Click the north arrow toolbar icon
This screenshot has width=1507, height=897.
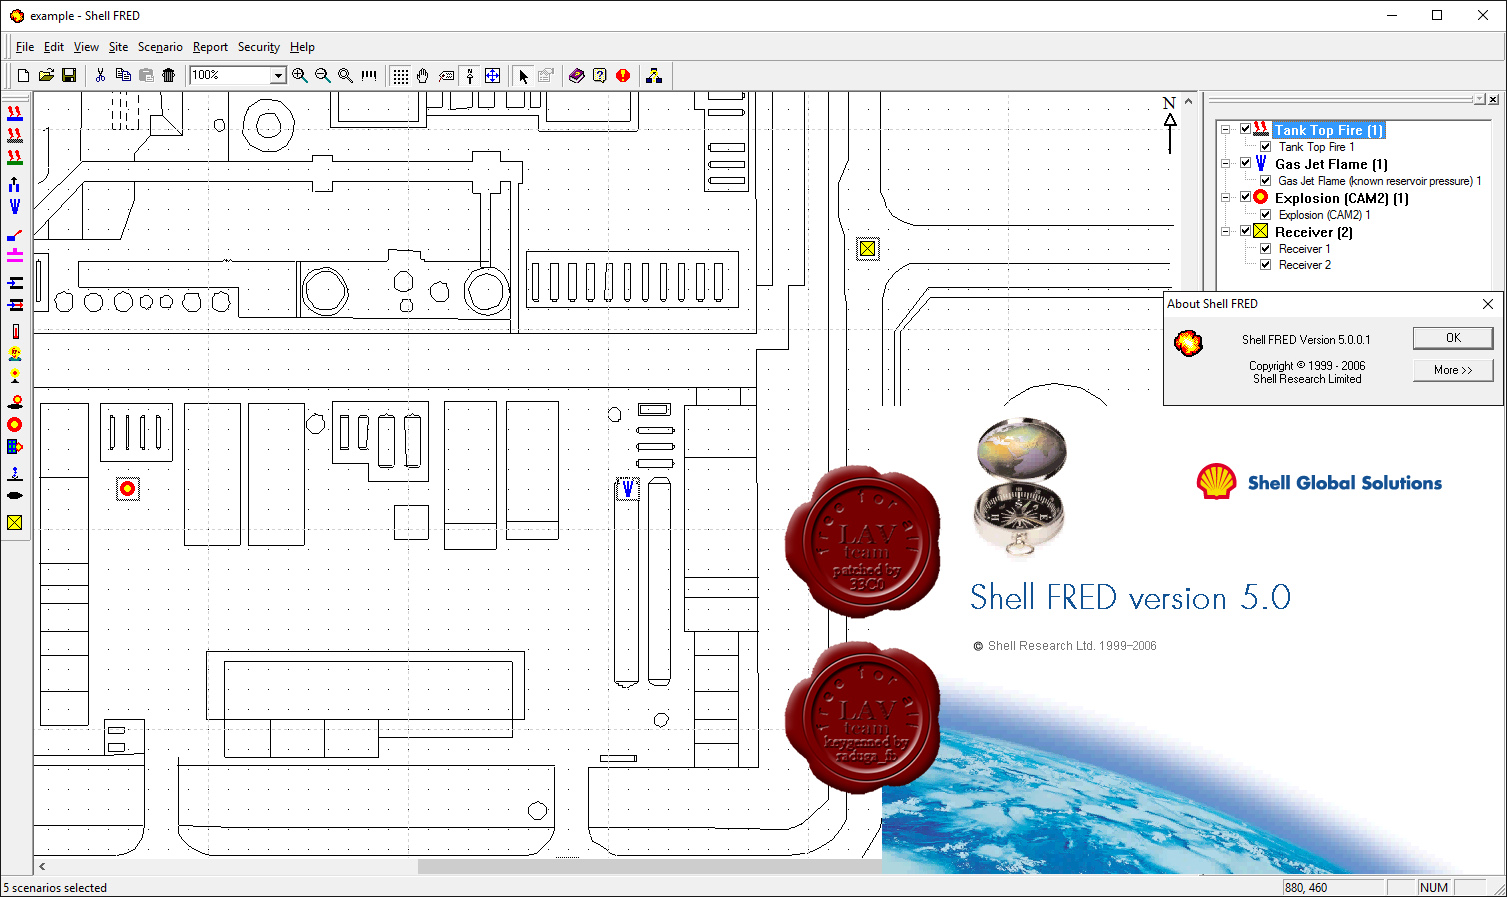469,76
